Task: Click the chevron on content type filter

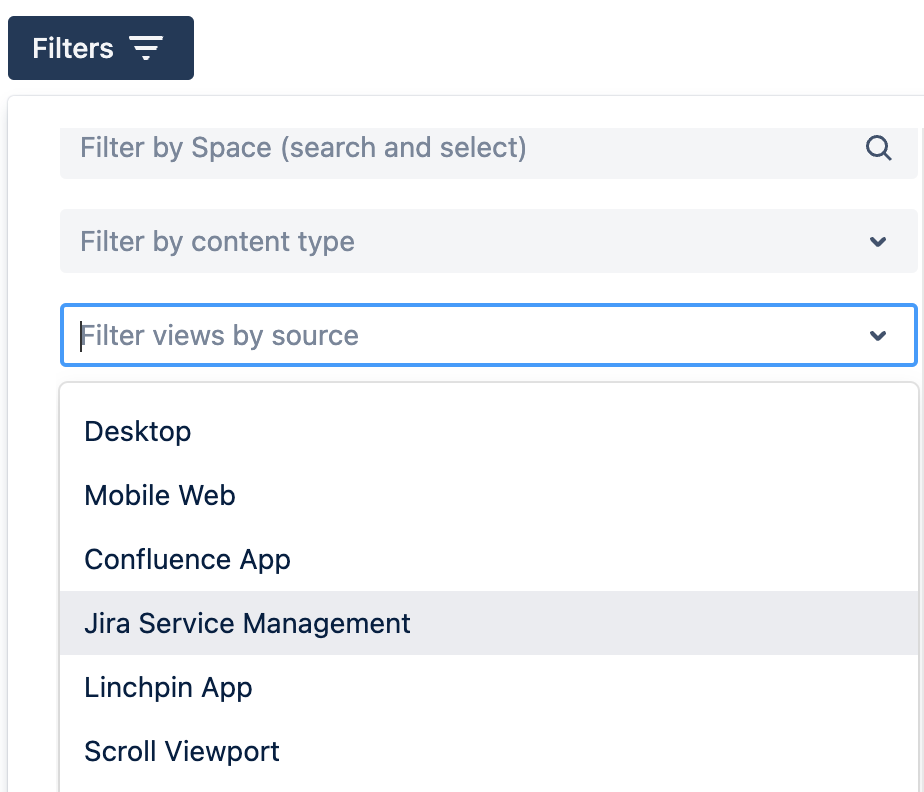Action: tap(877, 241)
